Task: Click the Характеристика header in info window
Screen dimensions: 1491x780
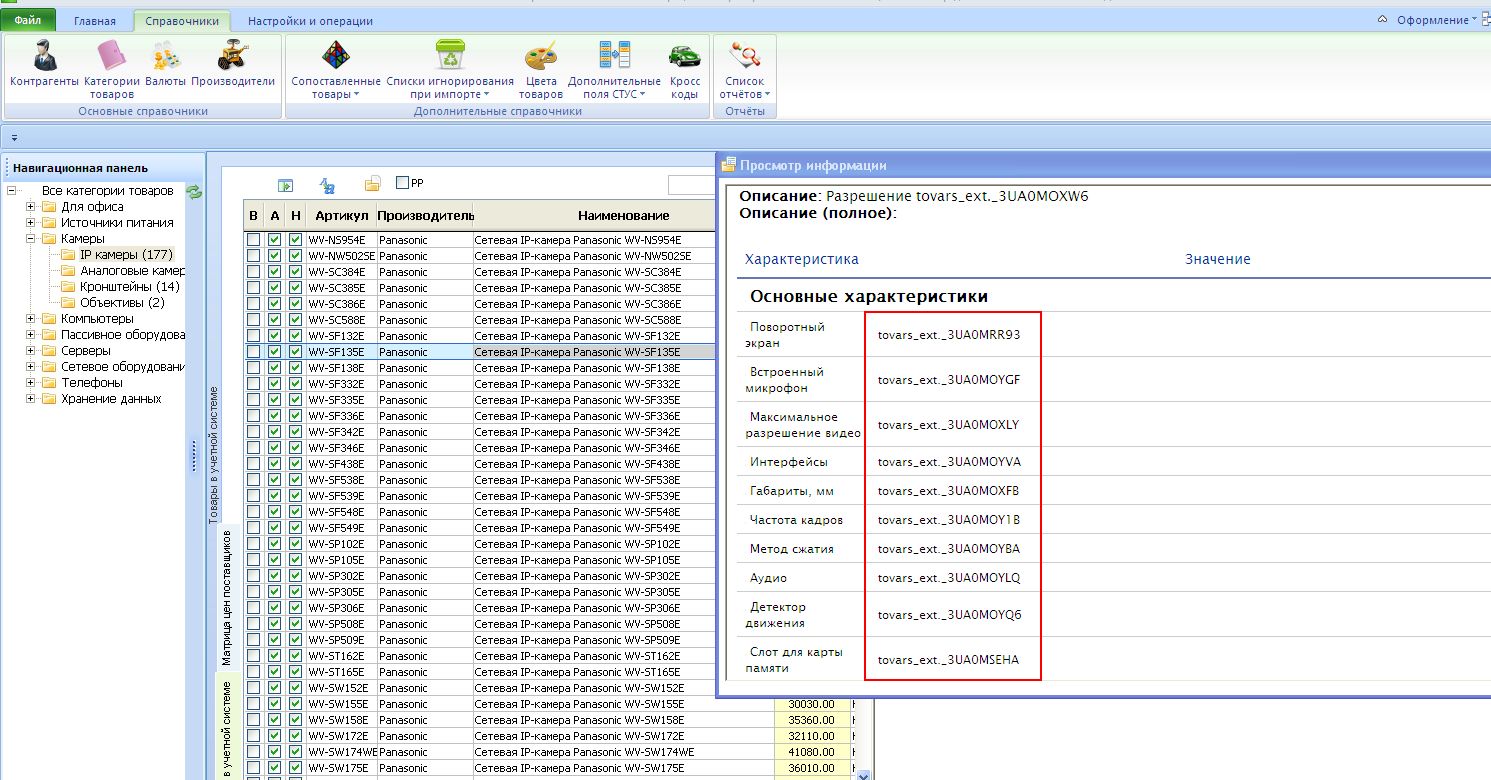Action: 802,259
